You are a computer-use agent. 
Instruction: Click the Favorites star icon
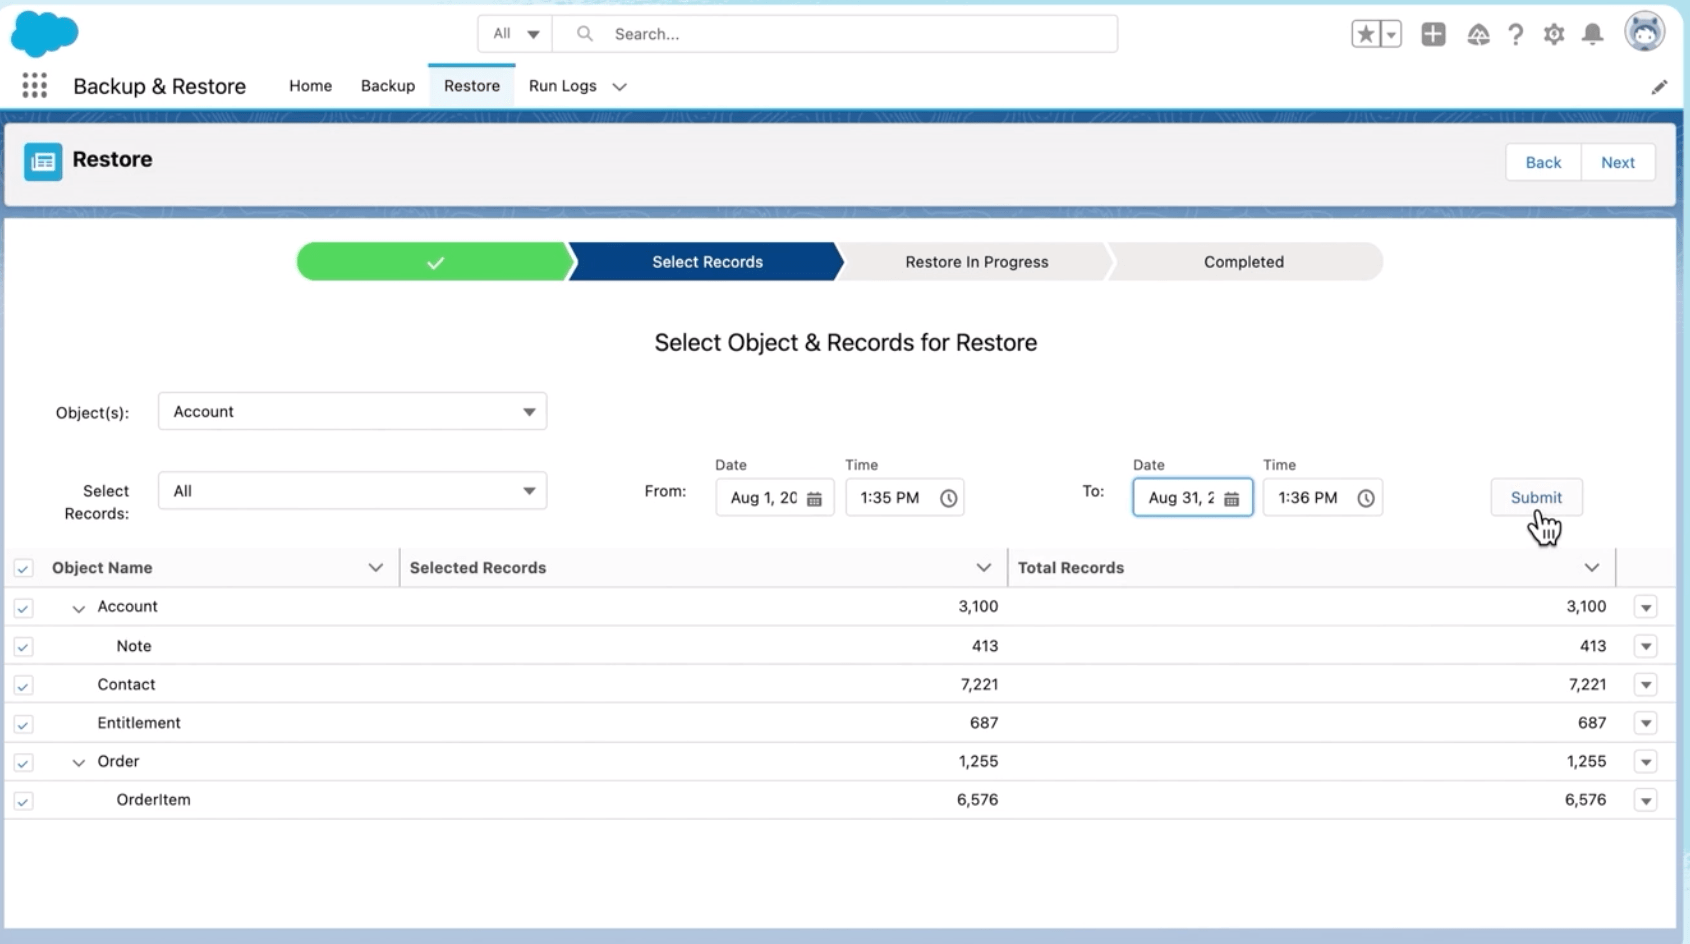pos(1365,34)
